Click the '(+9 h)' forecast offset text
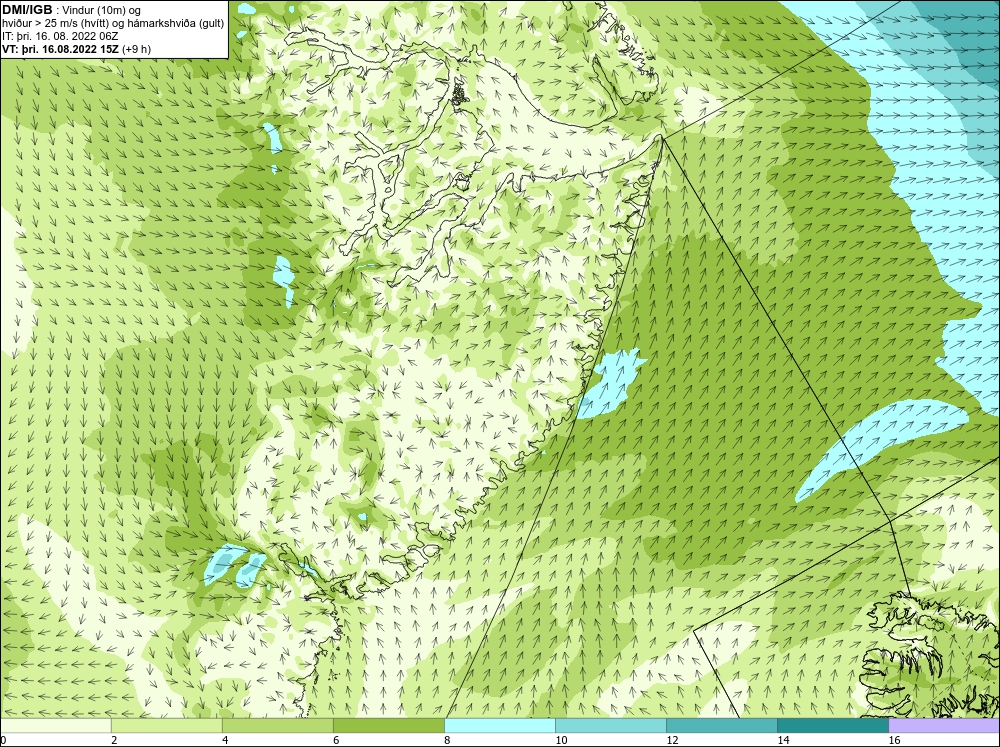Viewport: 1000px width, 747px height. [136, 49]
